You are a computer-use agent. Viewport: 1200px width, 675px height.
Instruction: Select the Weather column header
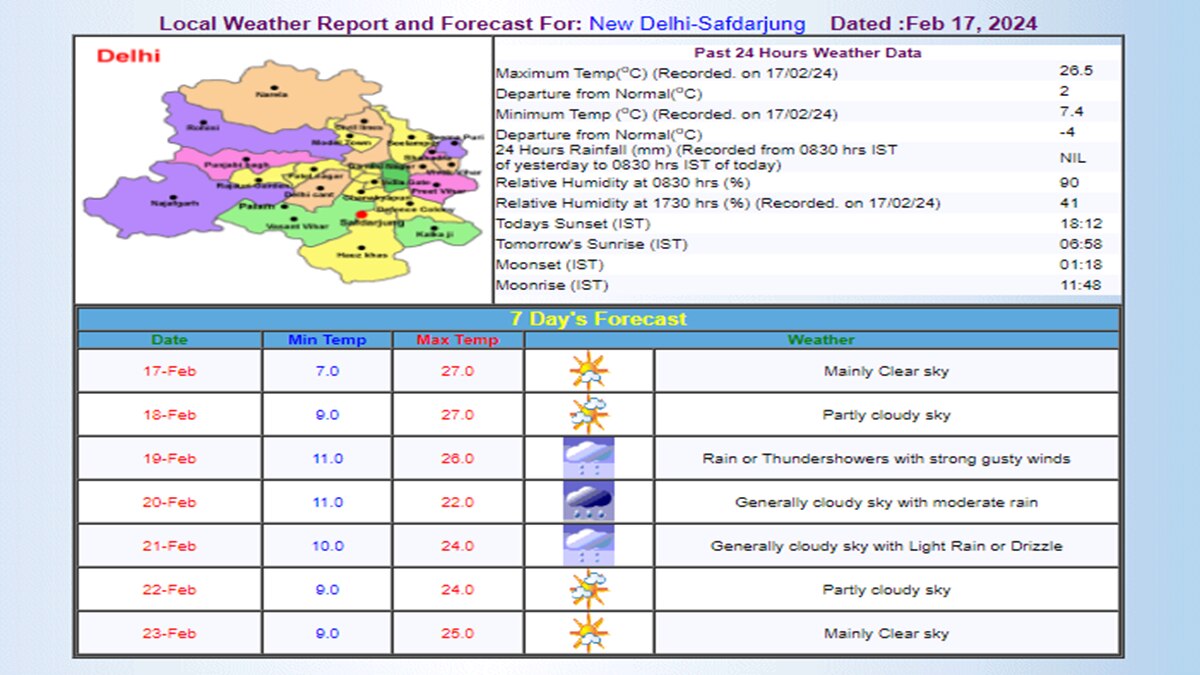(821, 340)
